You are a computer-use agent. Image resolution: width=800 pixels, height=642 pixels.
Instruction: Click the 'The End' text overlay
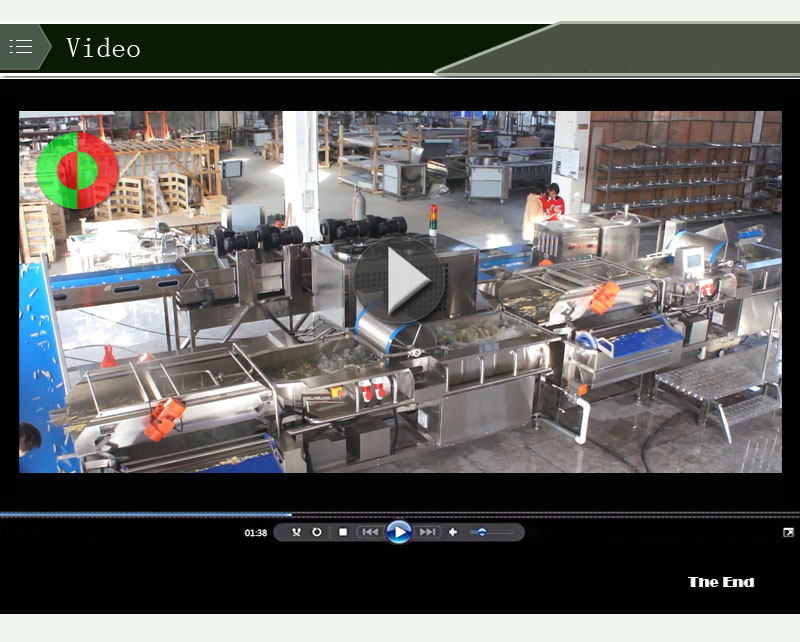(723, 582)
